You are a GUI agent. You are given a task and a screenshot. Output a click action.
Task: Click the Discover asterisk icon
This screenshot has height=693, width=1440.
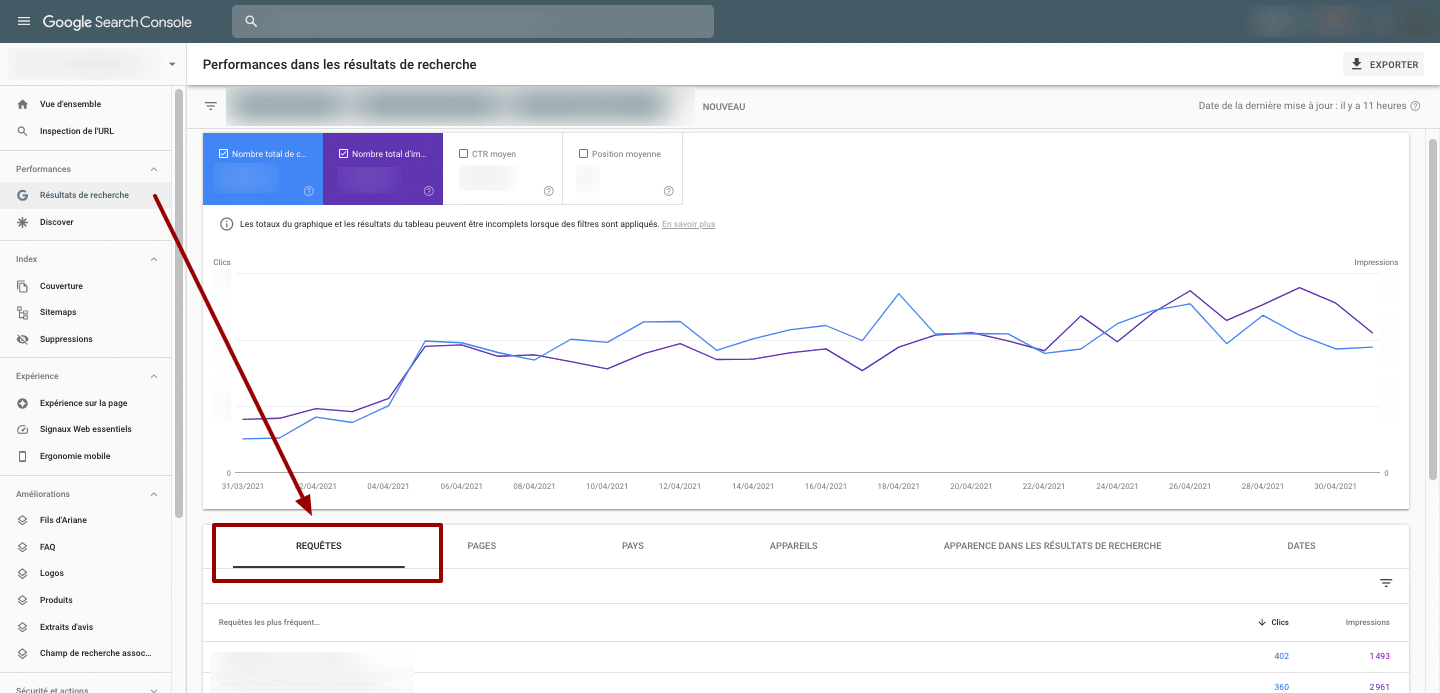point(22,222)
